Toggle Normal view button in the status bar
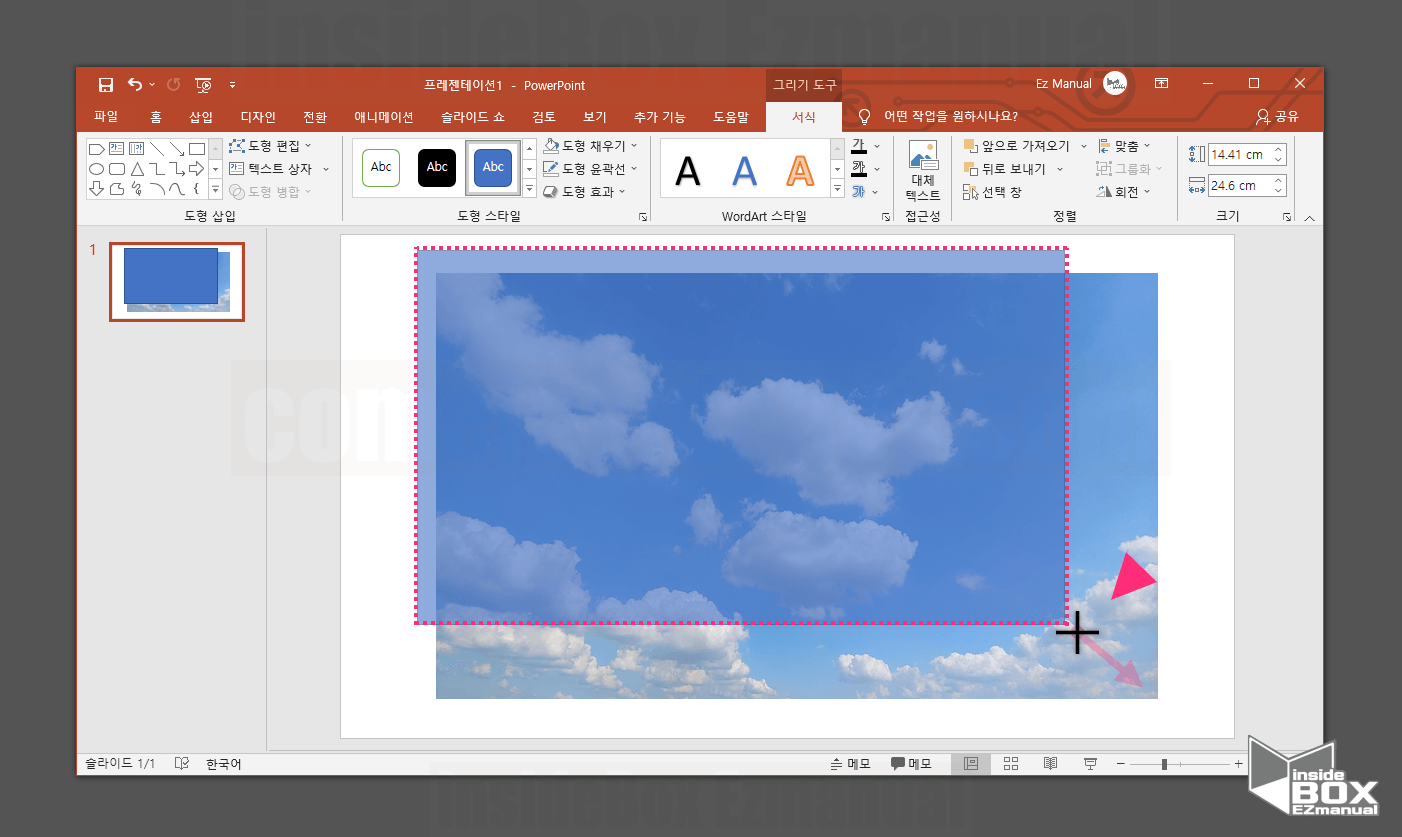The height and width of the screenshot is (837, 1402). [x=970, y=764]
